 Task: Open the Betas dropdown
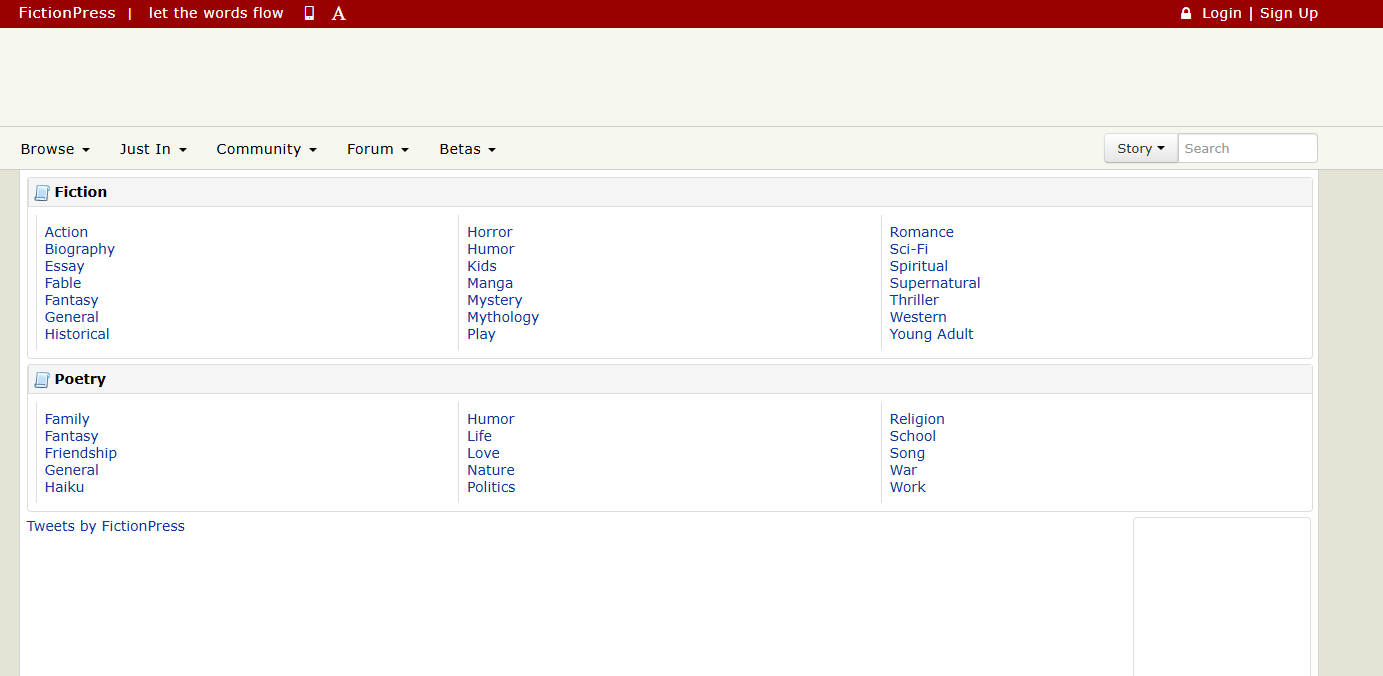467,149
